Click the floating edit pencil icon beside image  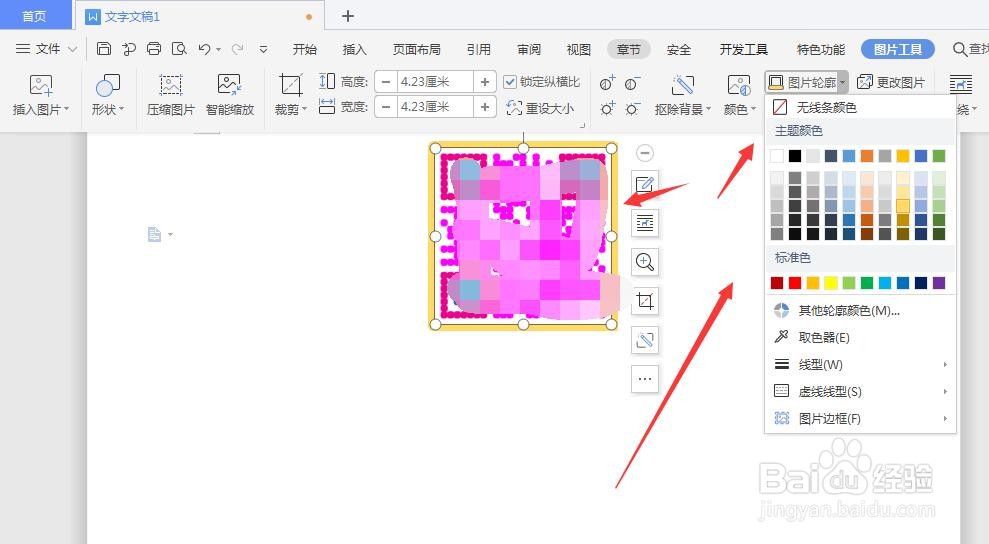pyautogui.click(x=645, y=184)
